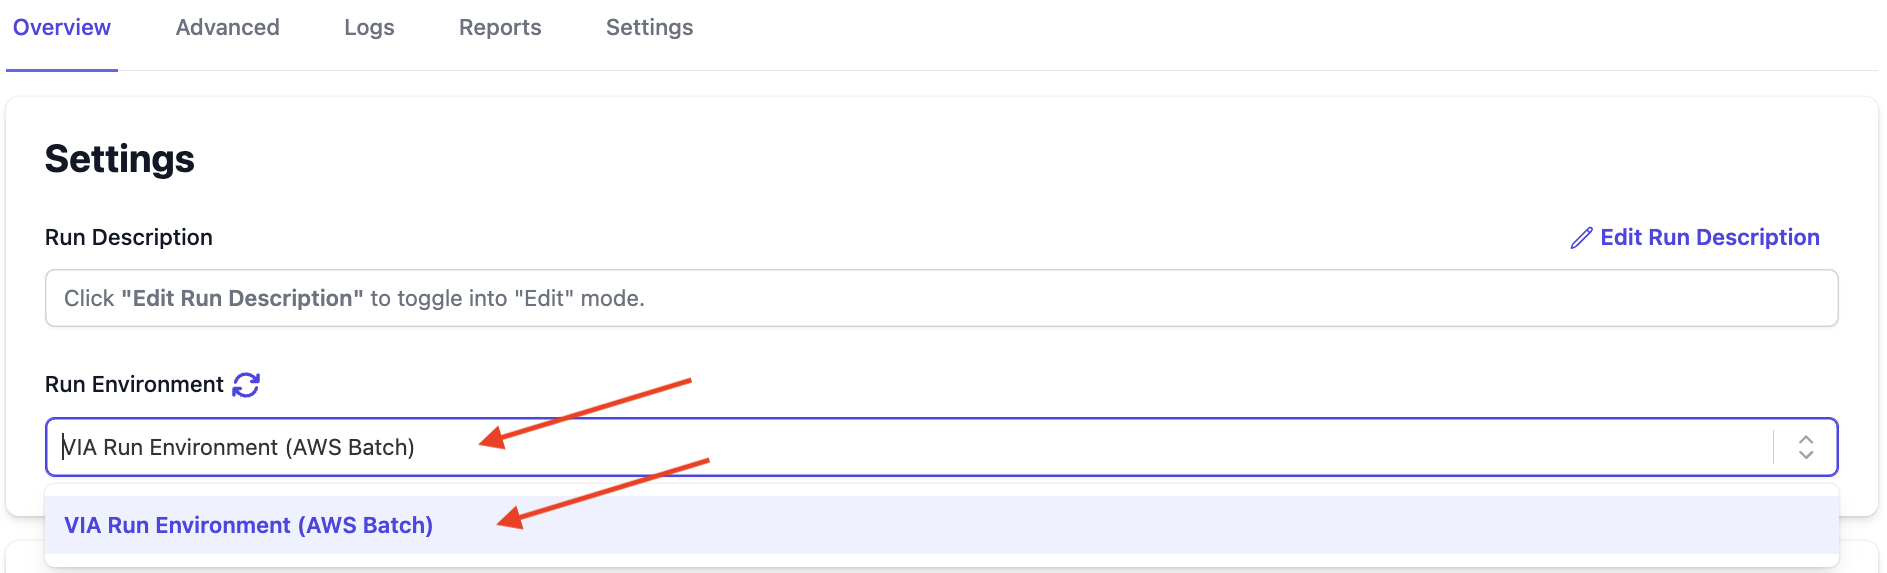The image size is (1887, 573).
Task: Click the refresh icon beside Run Environment
Action: tap(246, 385)
